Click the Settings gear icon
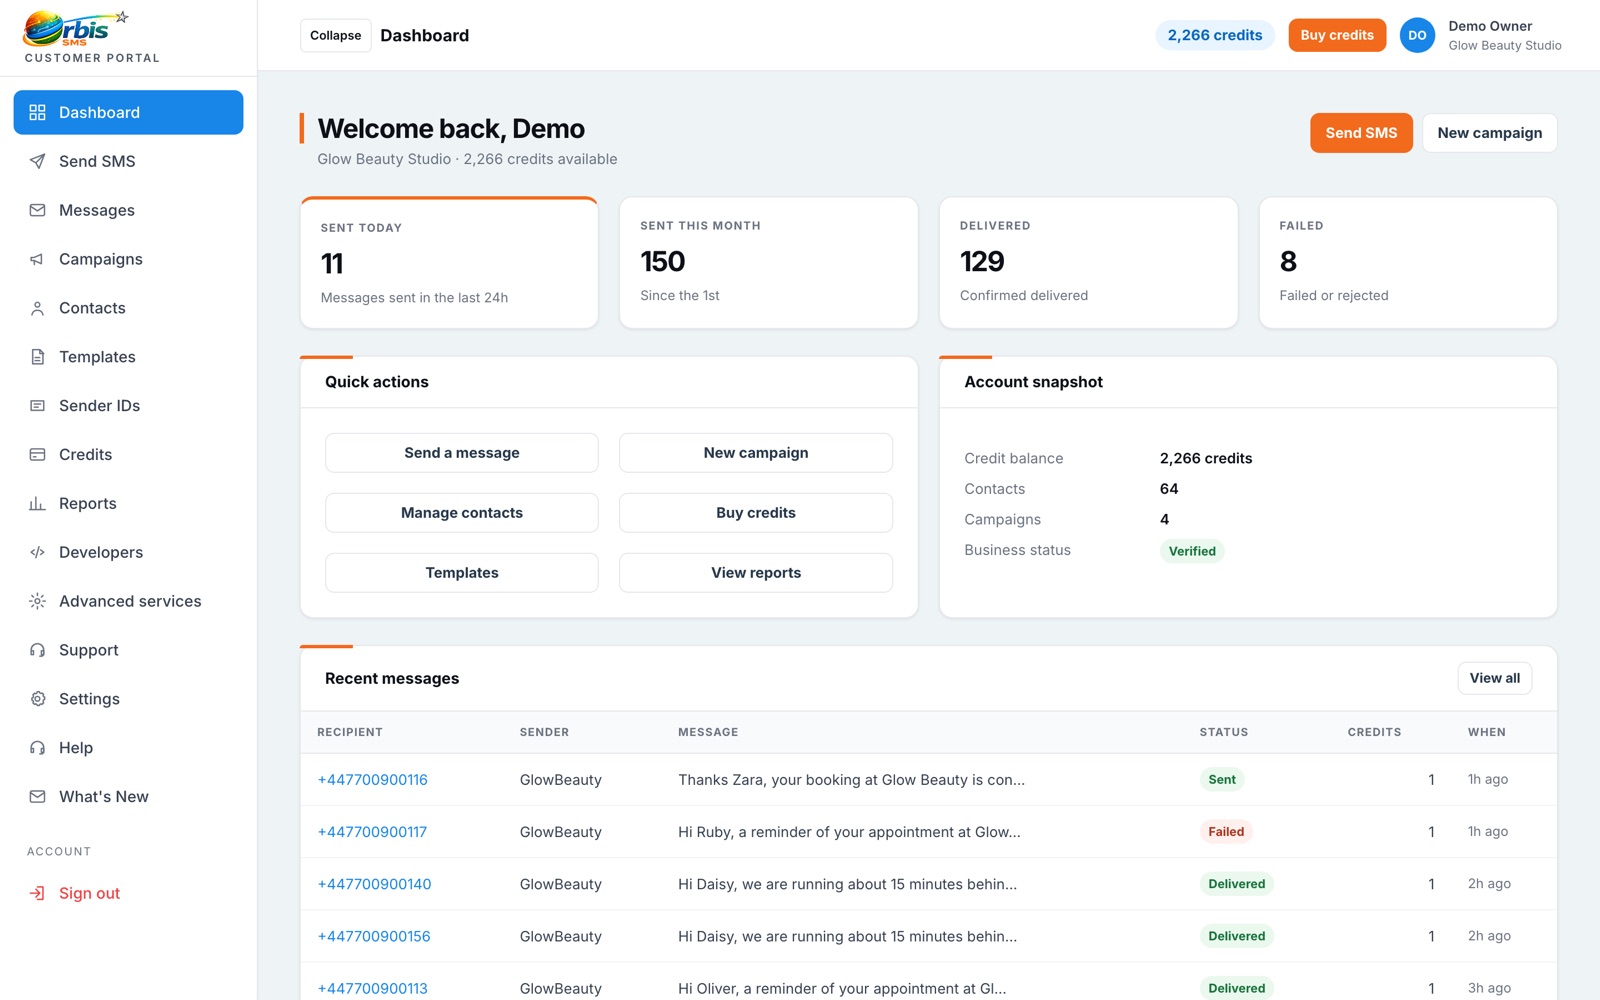The image size is (1600, 1000). pyautogui.click(x=37, y=699)
